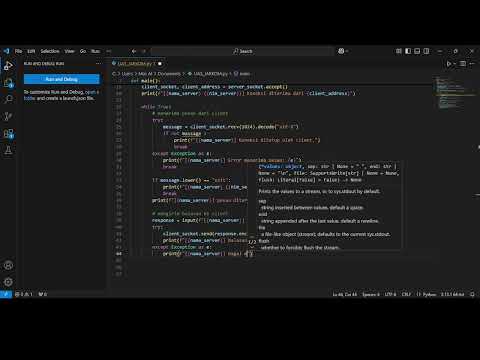
Task: Open the Go menu
Action: tap(83, 51)
